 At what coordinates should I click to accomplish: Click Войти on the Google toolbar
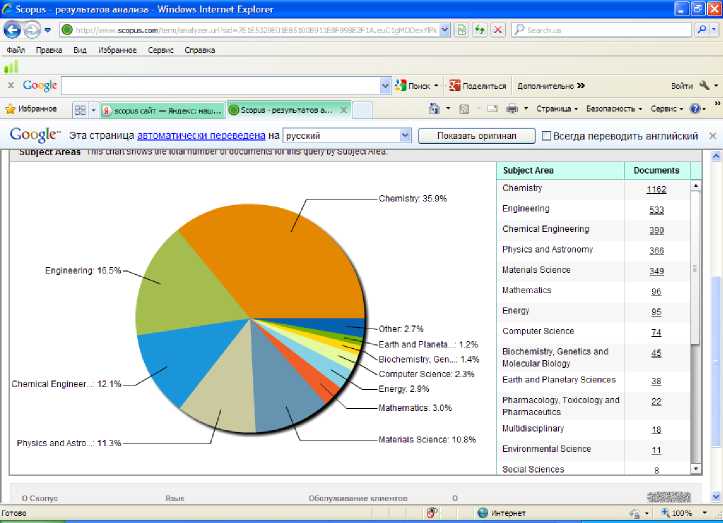pyautogui.click(x=682, y=86)
